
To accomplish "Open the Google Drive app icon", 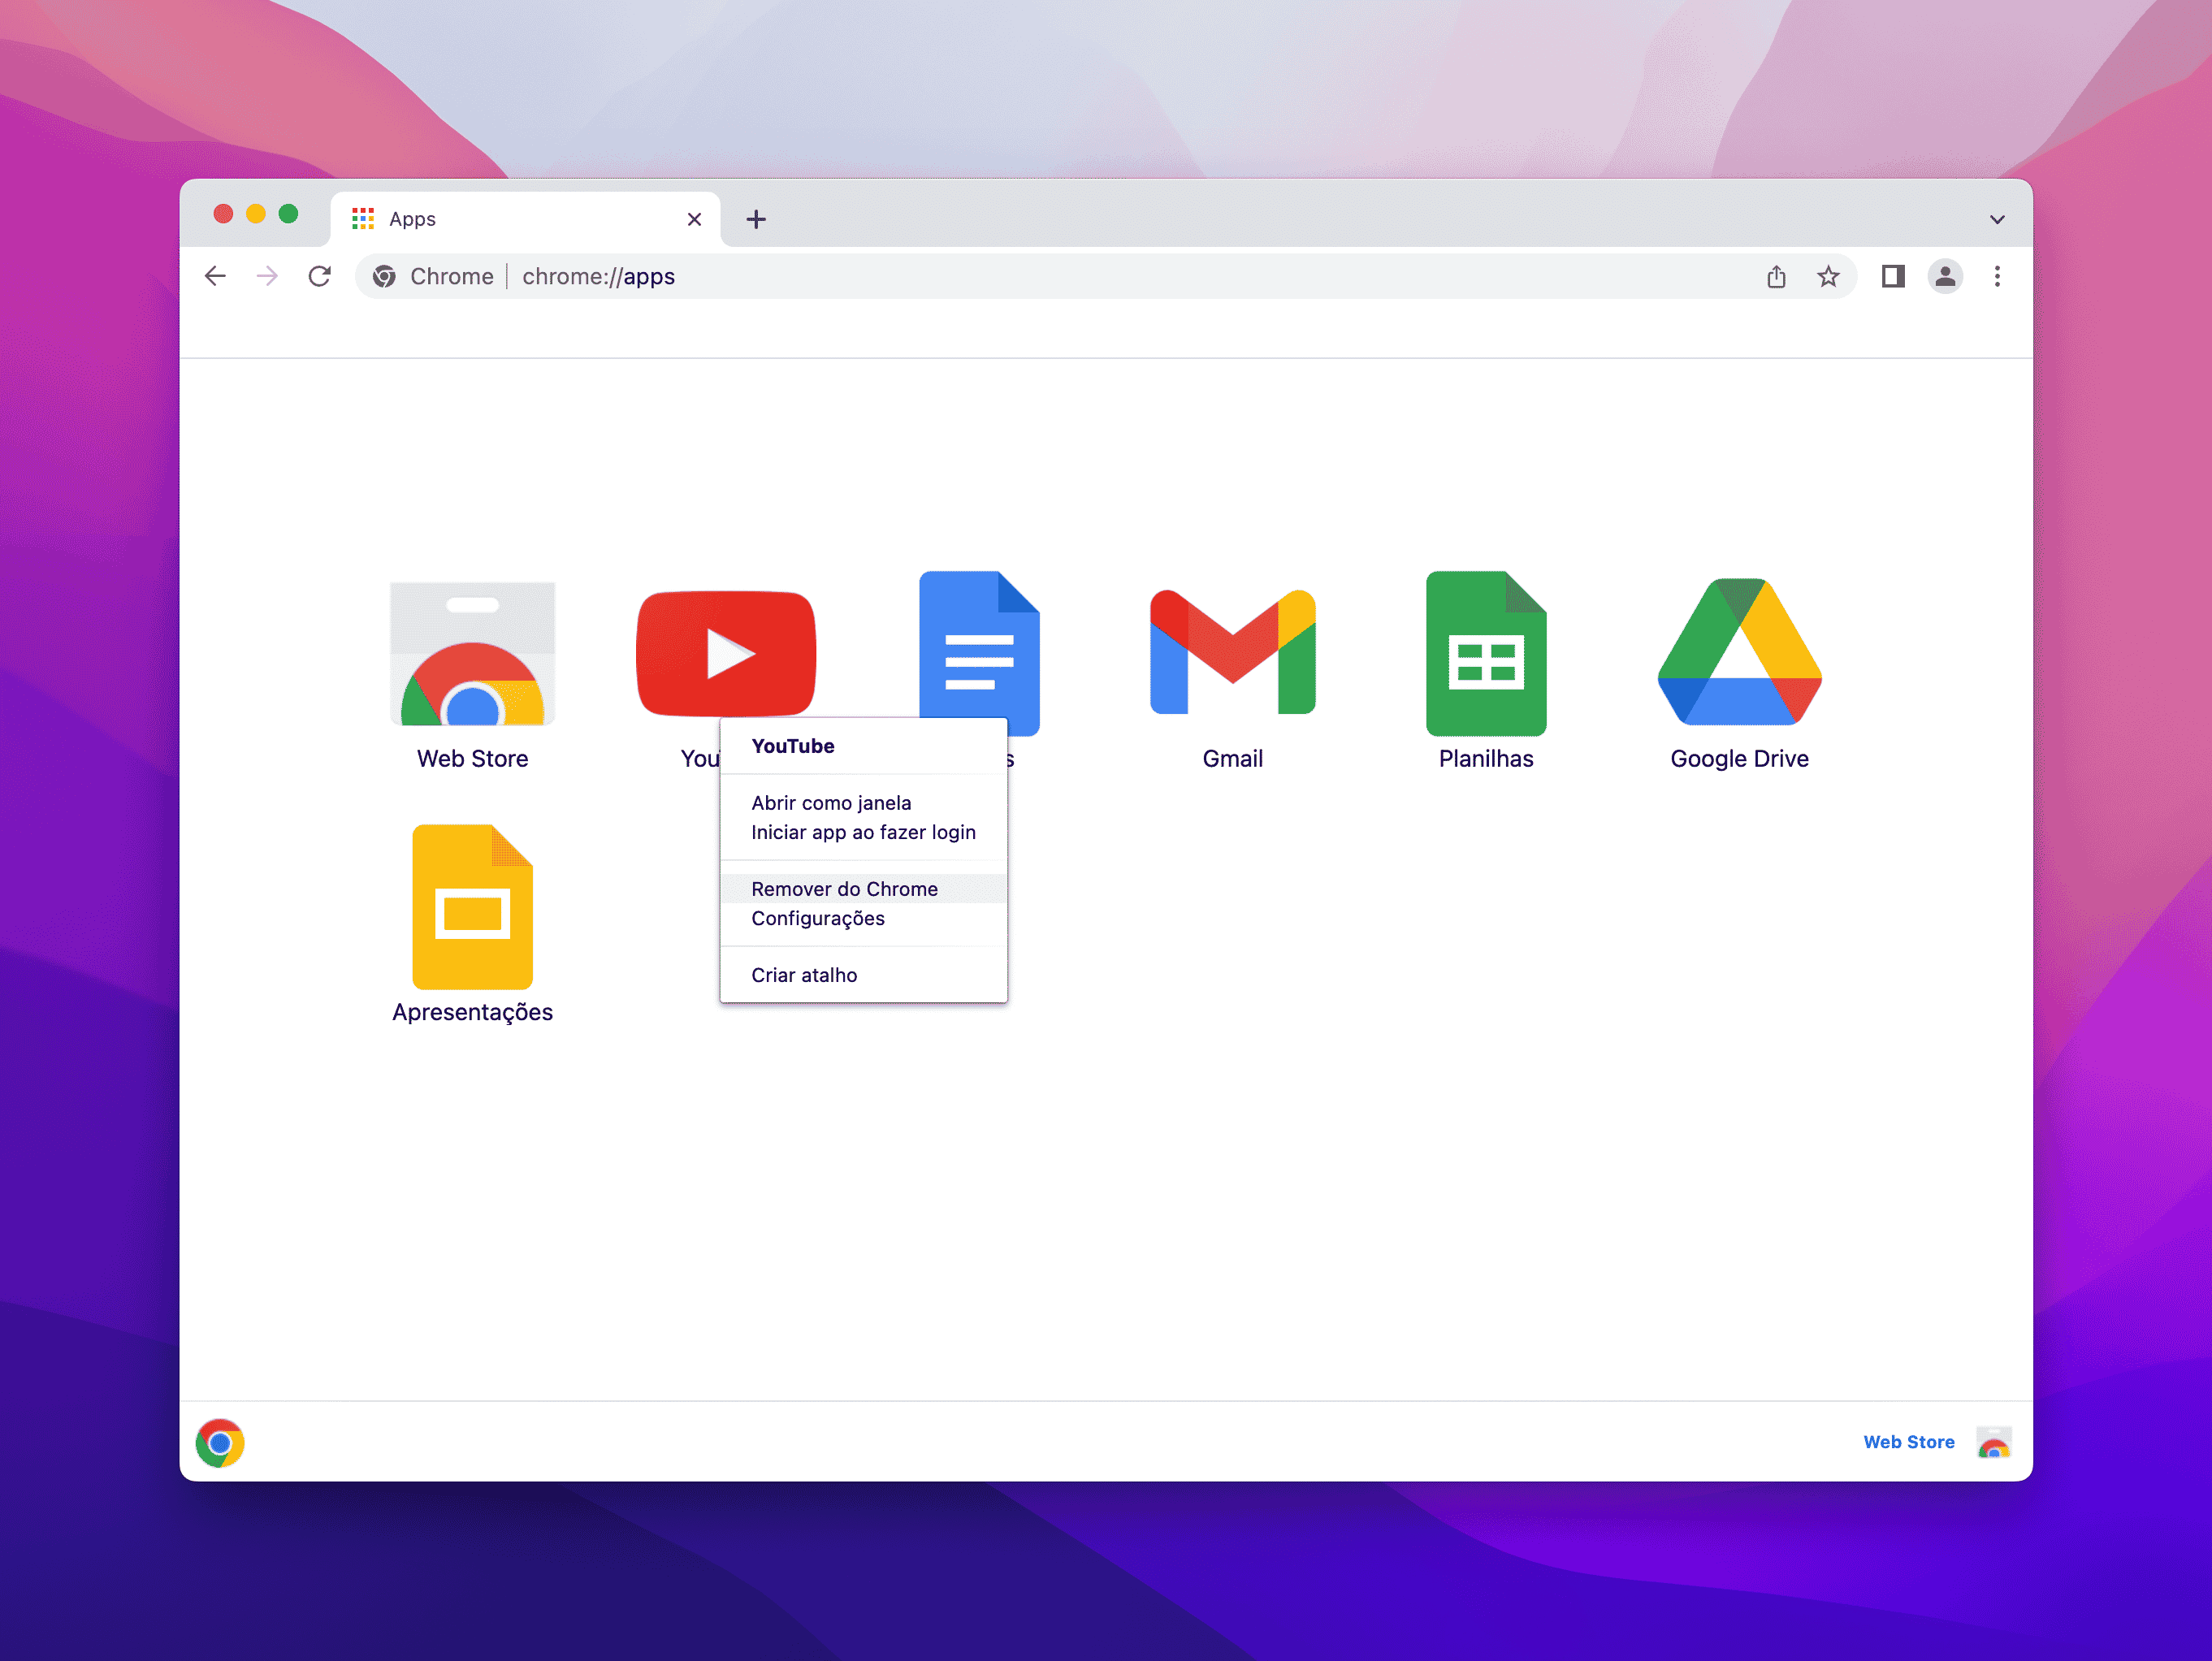I will tap(1739, 652).
